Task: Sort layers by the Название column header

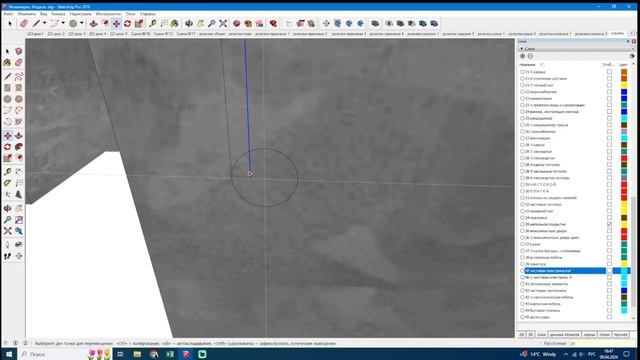Action: pos(527,64)
